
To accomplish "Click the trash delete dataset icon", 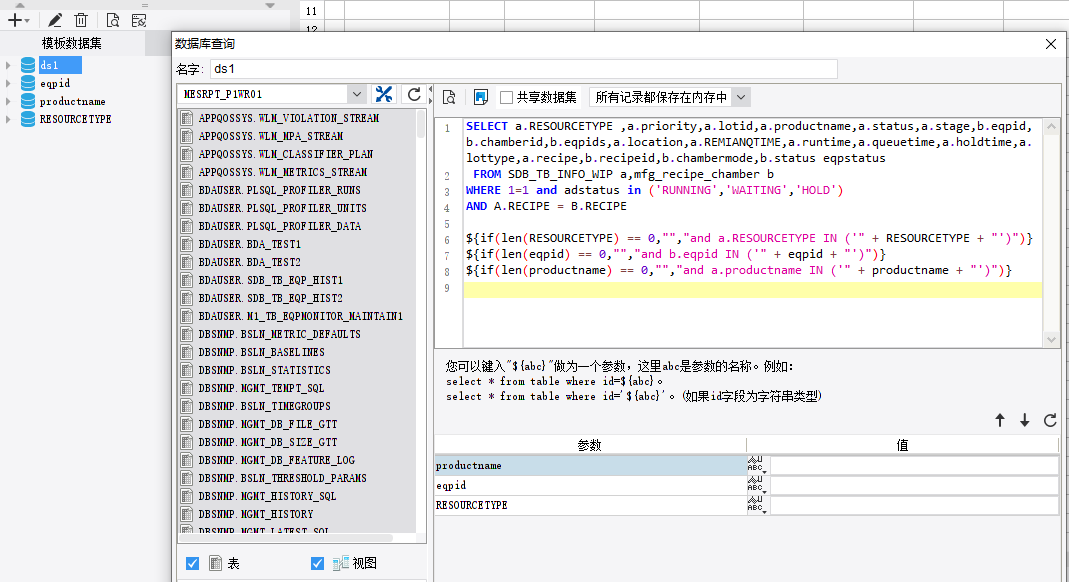I will click(81, 20).
